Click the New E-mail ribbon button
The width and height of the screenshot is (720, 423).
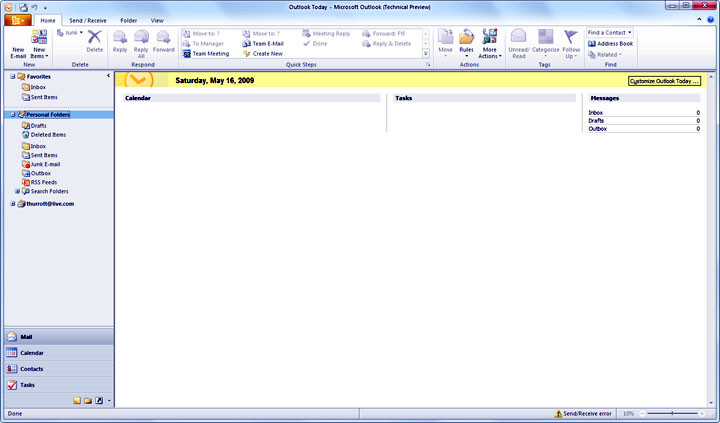pyautogui.click(x=18, y=45)
